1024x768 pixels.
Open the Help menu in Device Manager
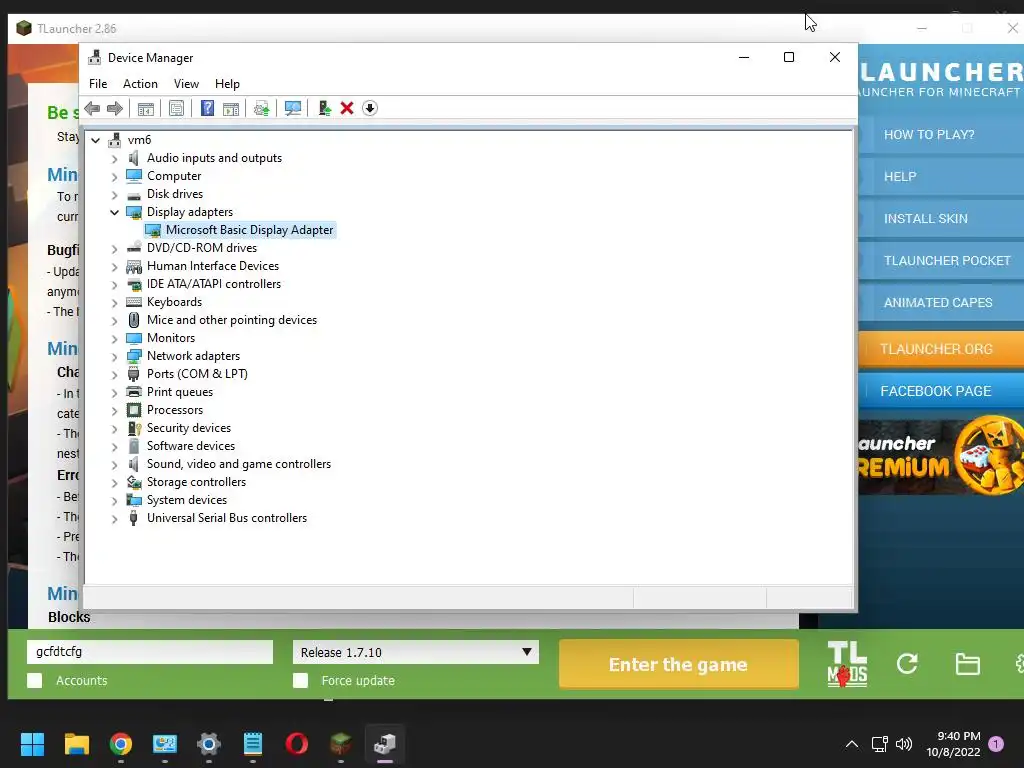pos(227,84)
